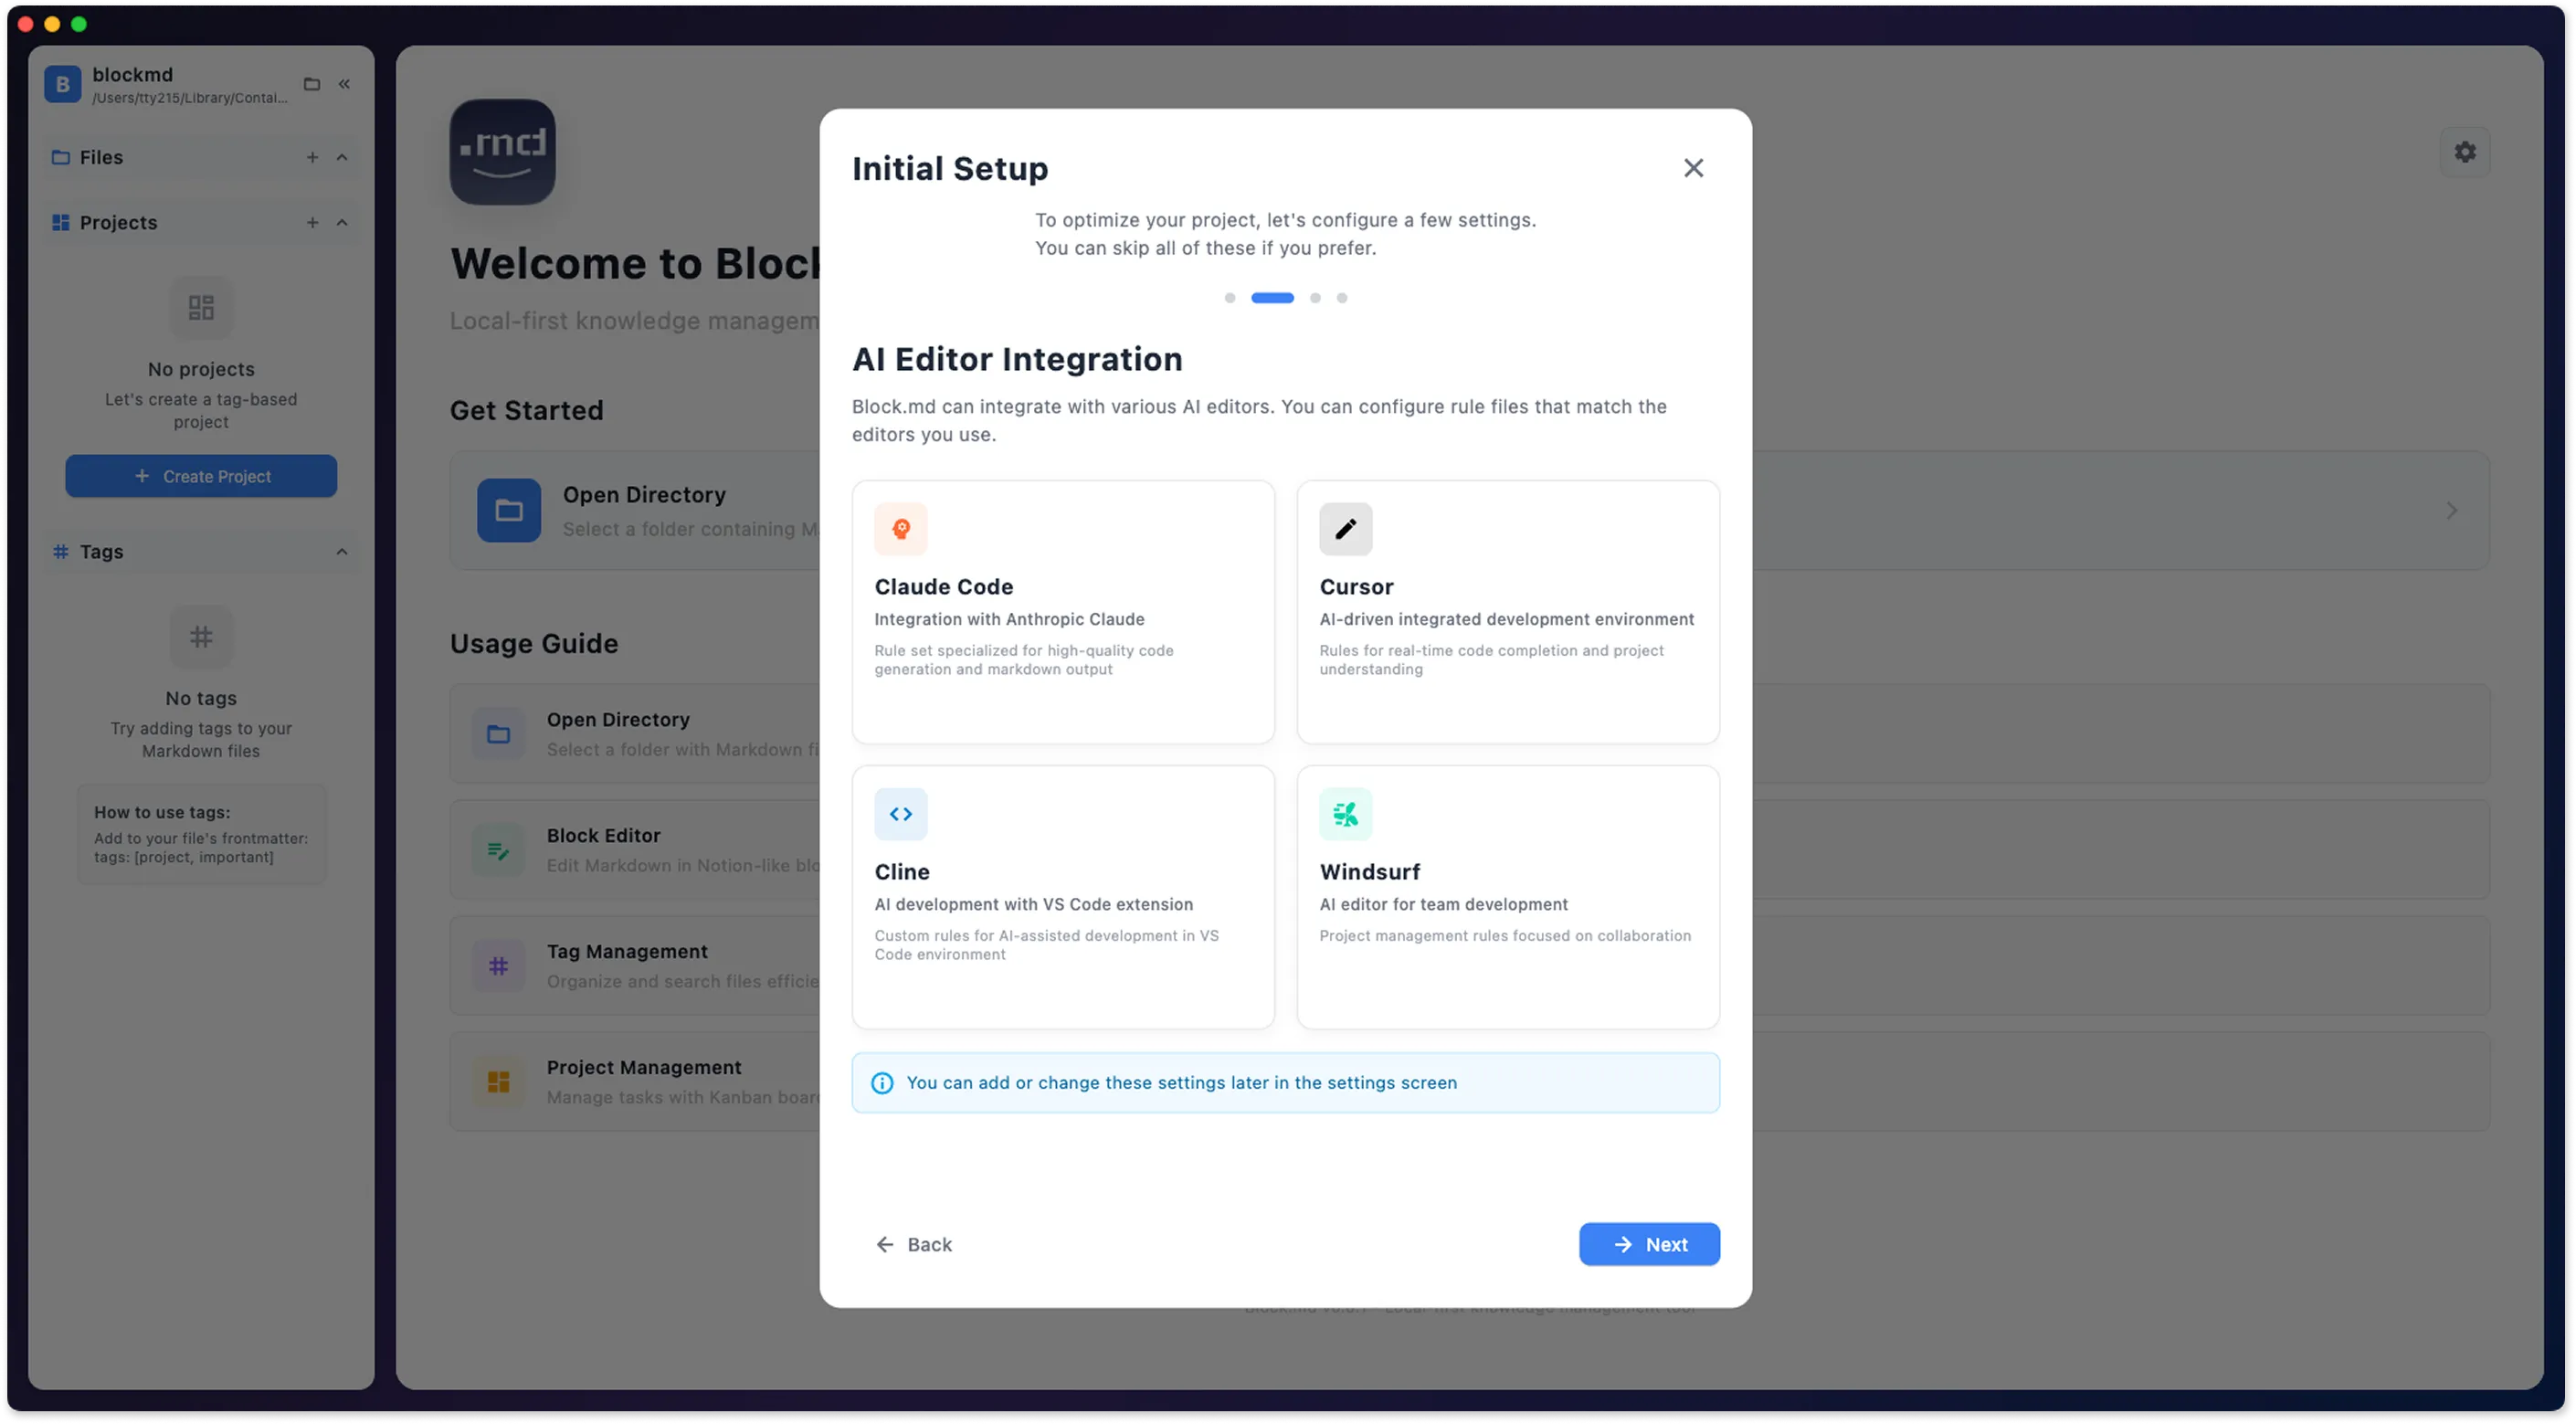Choose the Cursor editor card
2576x1424 pixels.
point(1508,611)
